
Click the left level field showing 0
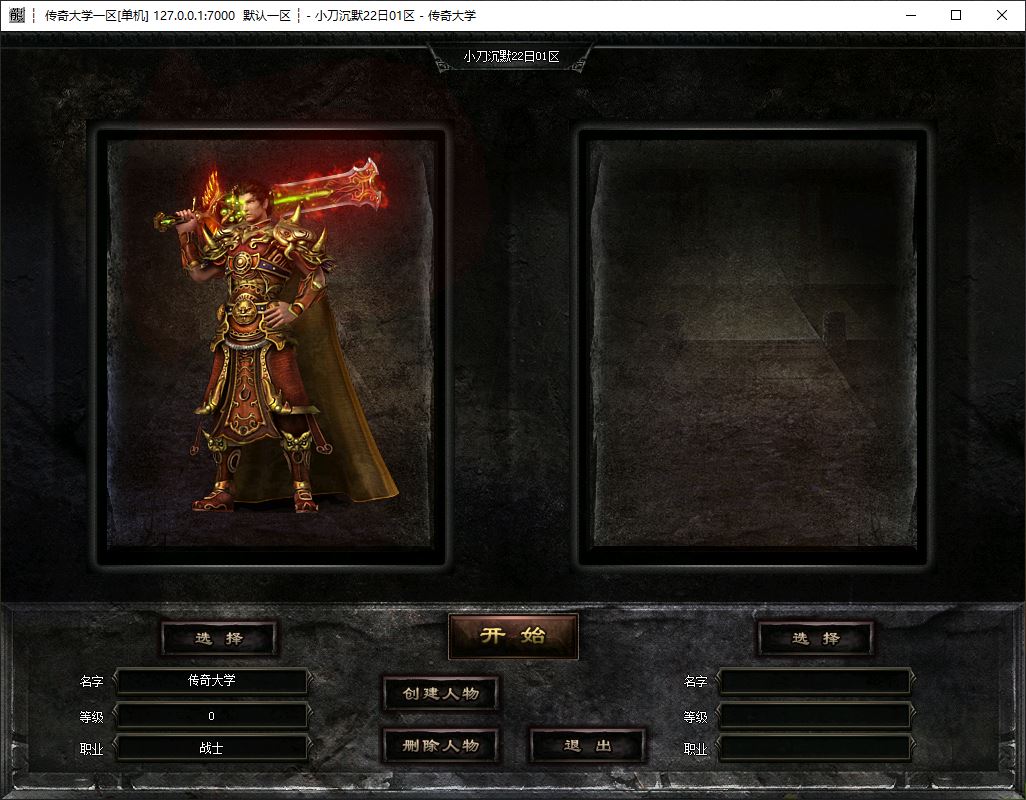[211, 716]
